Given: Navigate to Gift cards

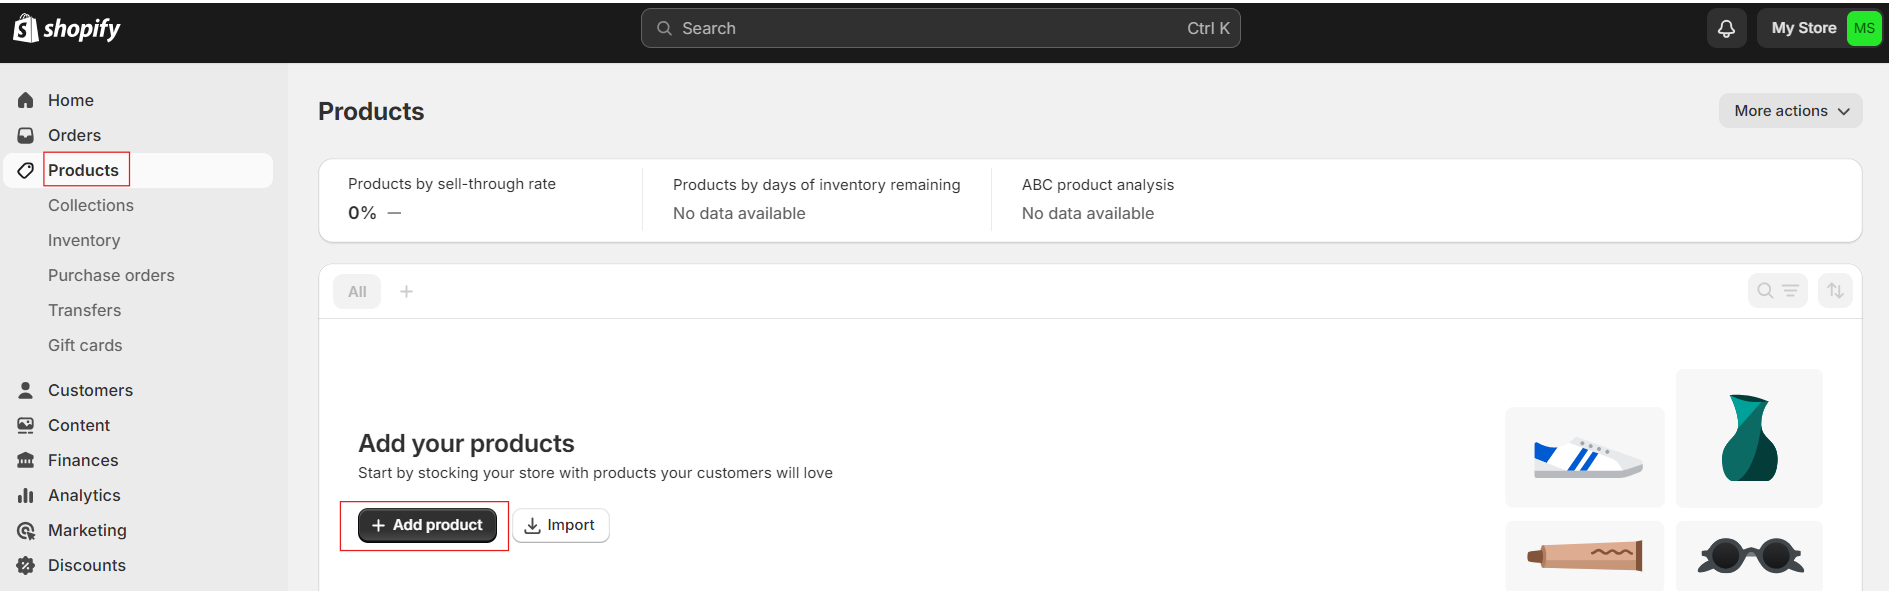Looking at the screenshot, I should tap(85, 345).
